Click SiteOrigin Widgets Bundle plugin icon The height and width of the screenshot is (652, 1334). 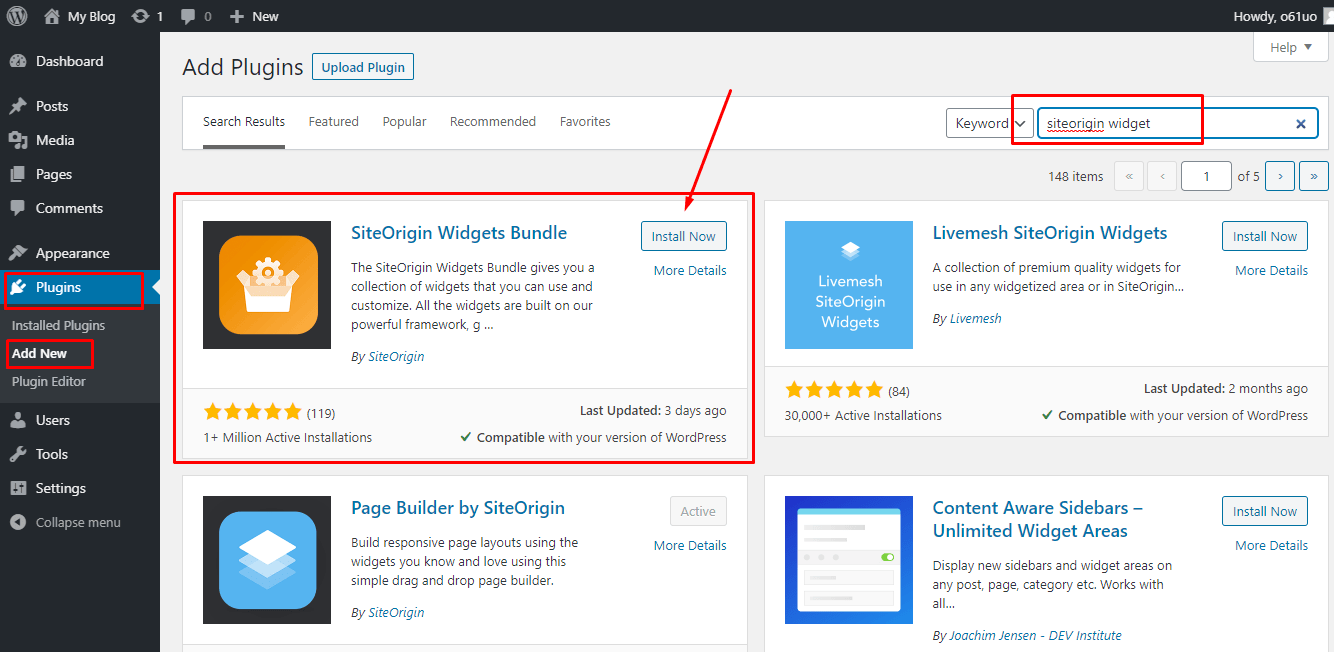pyautogui.click(x=267, y=285)
